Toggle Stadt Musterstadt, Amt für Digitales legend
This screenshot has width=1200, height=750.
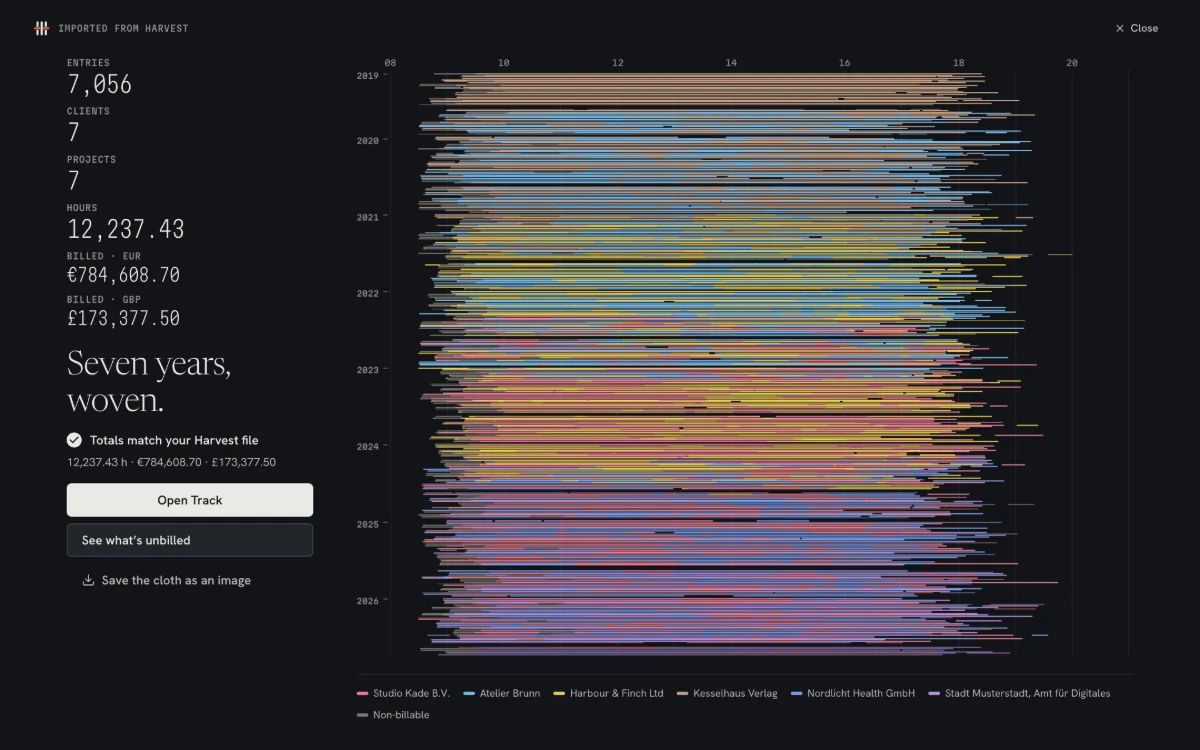[x=1020, y=693]
